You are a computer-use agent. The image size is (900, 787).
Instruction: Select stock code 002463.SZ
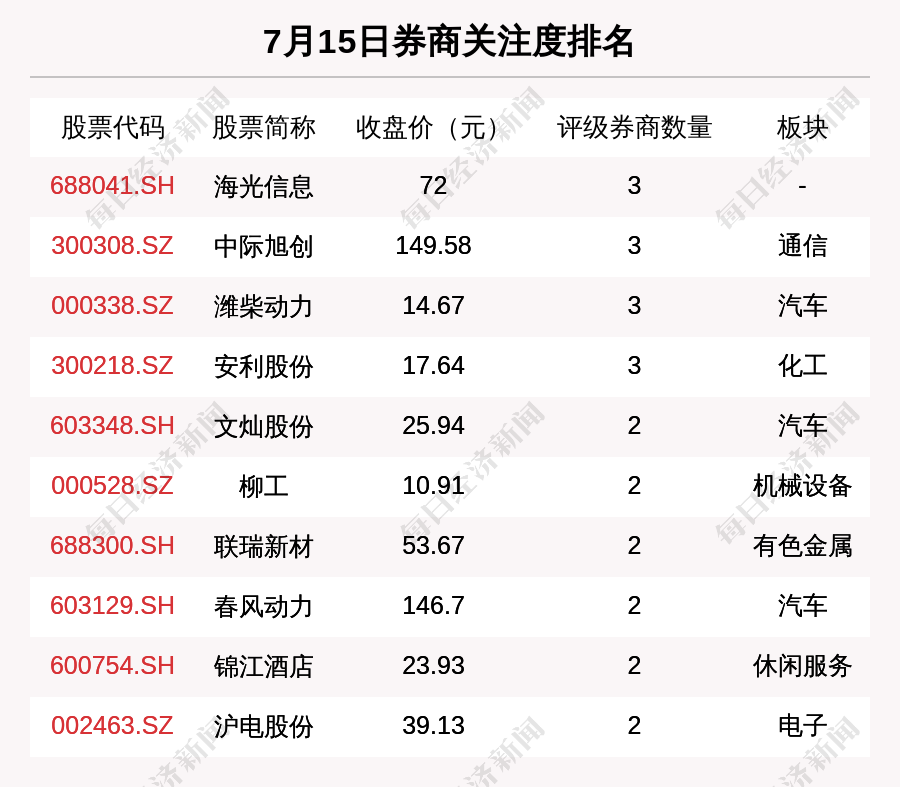pyautogui.click(x=112, y=726)
